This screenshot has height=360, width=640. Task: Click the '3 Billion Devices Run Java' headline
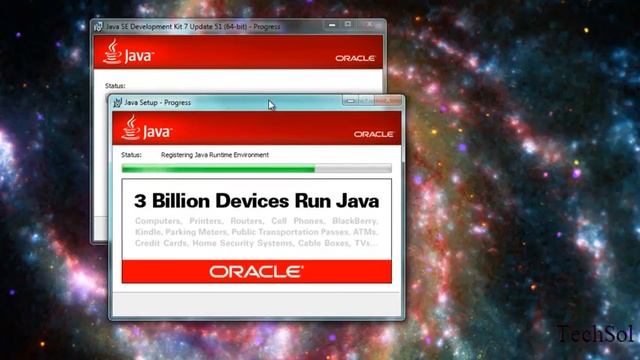(257, 201)
